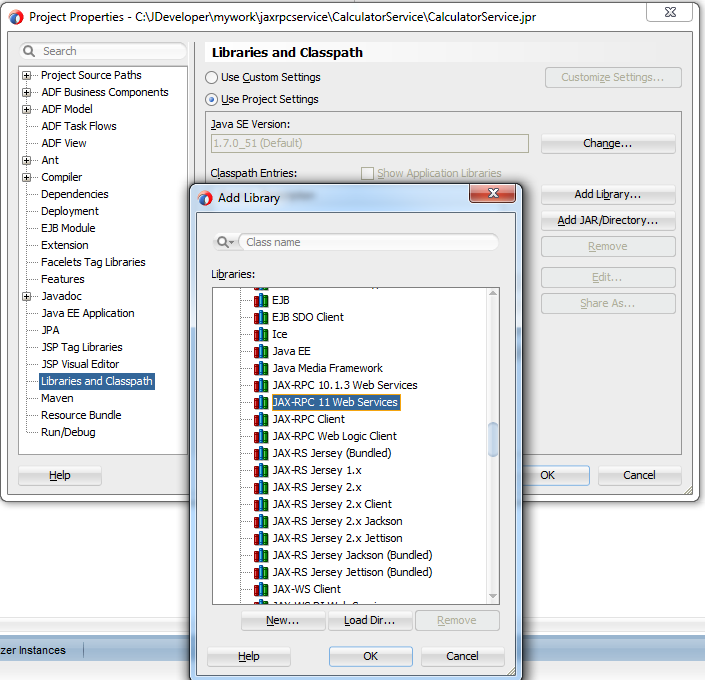
Task: Select Dependencies in the properties tree
Action: click(x=75, y=194)
